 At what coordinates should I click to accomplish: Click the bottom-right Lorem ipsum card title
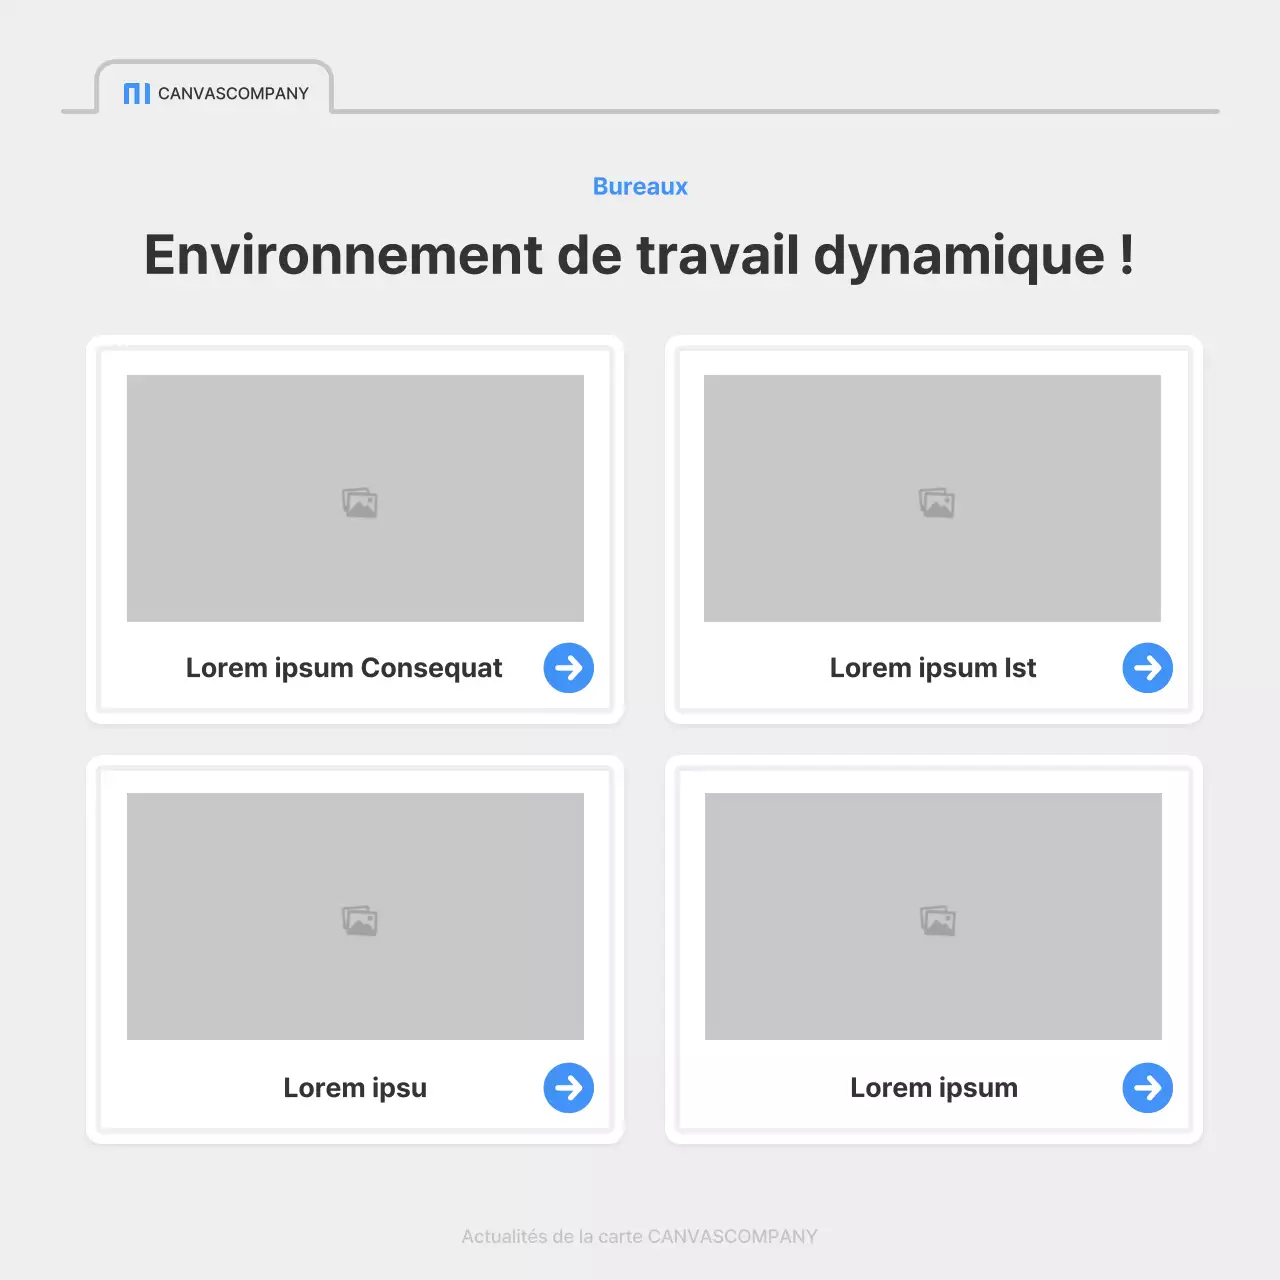(933, 1087)
